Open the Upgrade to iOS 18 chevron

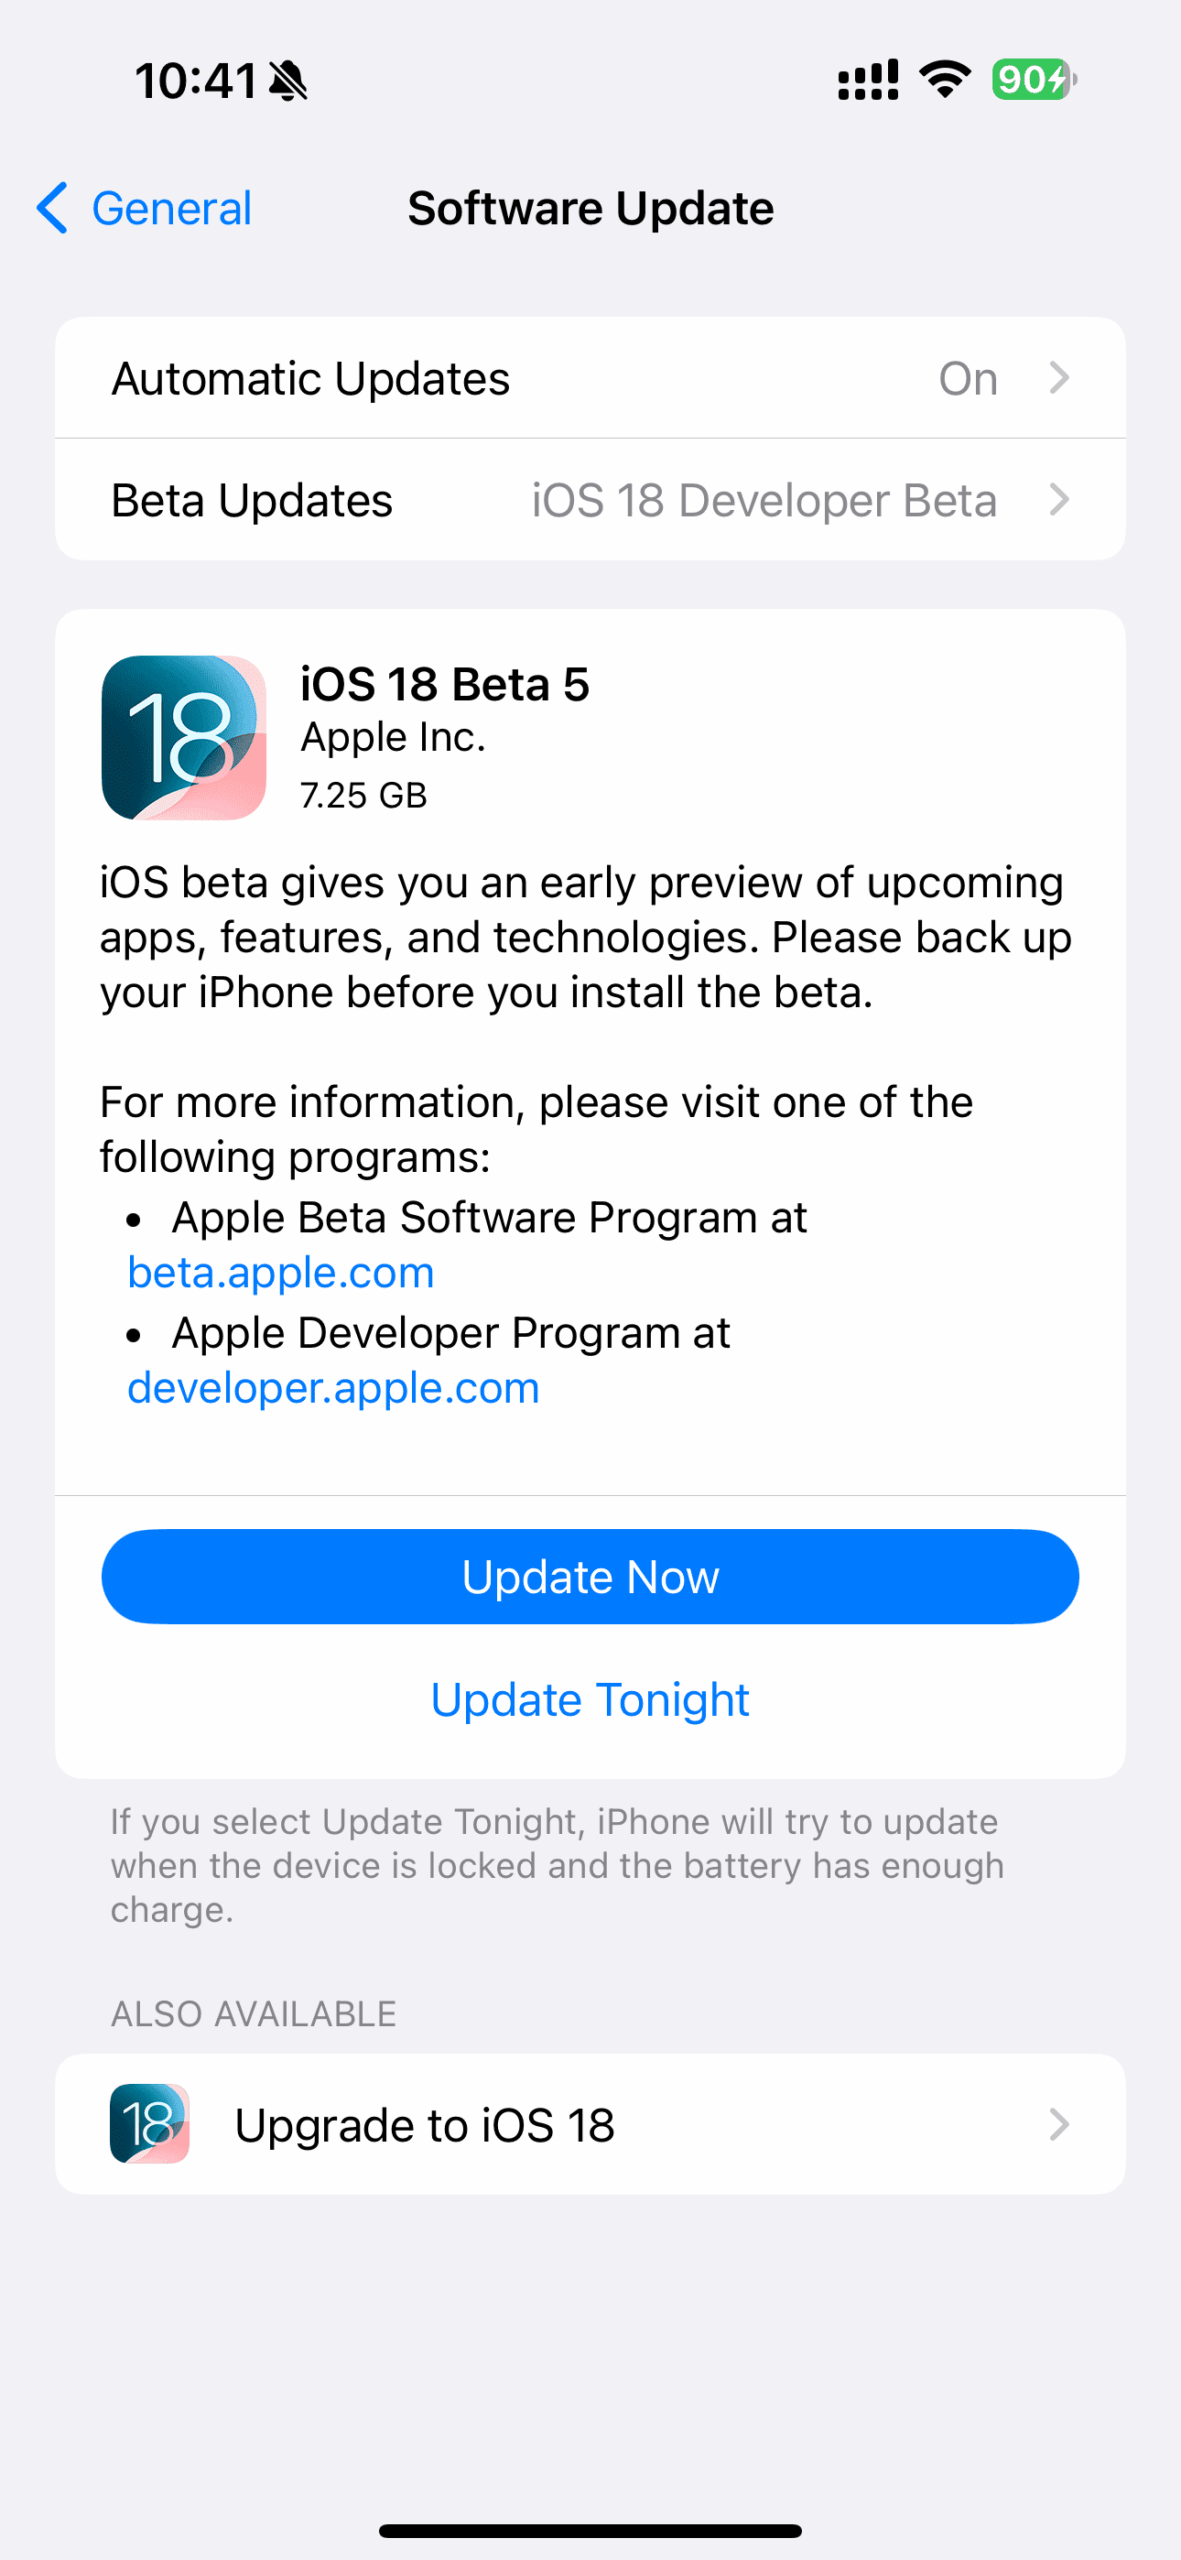tap(1060, 2124)
